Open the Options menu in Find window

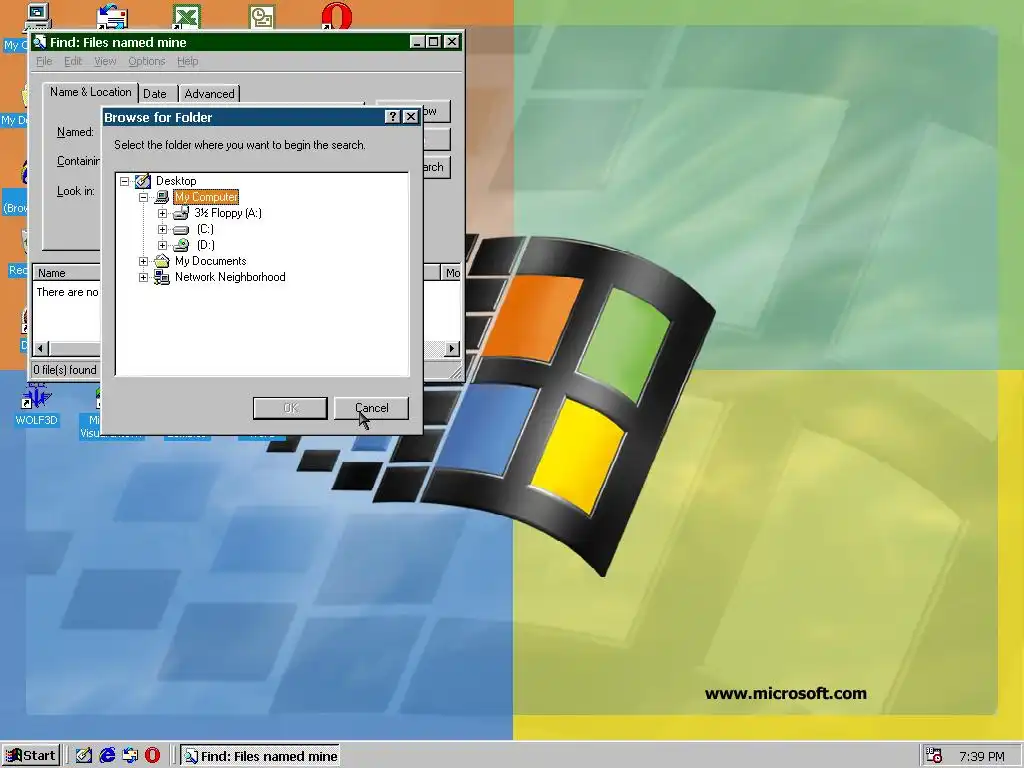point(146,61)
